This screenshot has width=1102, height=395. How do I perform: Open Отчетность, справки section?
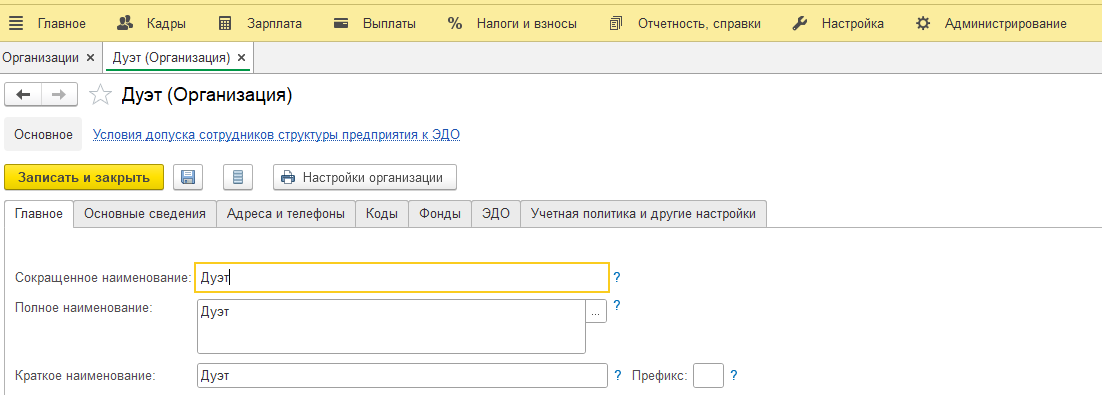685,23
